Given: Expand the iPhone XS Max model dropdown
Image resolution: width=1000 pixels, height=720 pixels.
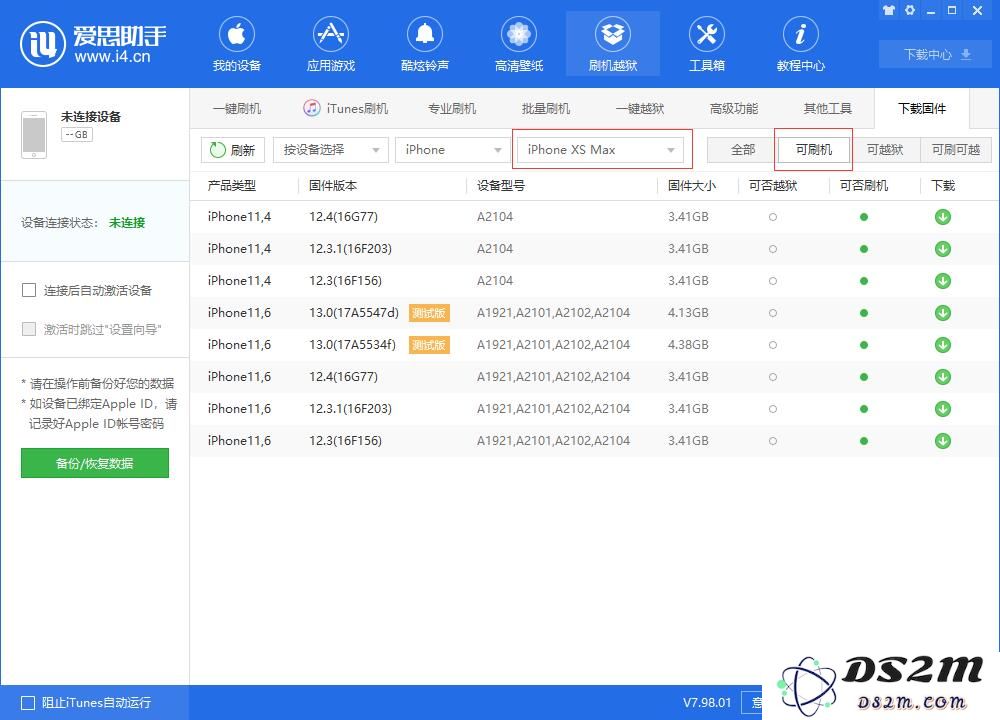Looking at the screenshot, I should click(600, 150).
